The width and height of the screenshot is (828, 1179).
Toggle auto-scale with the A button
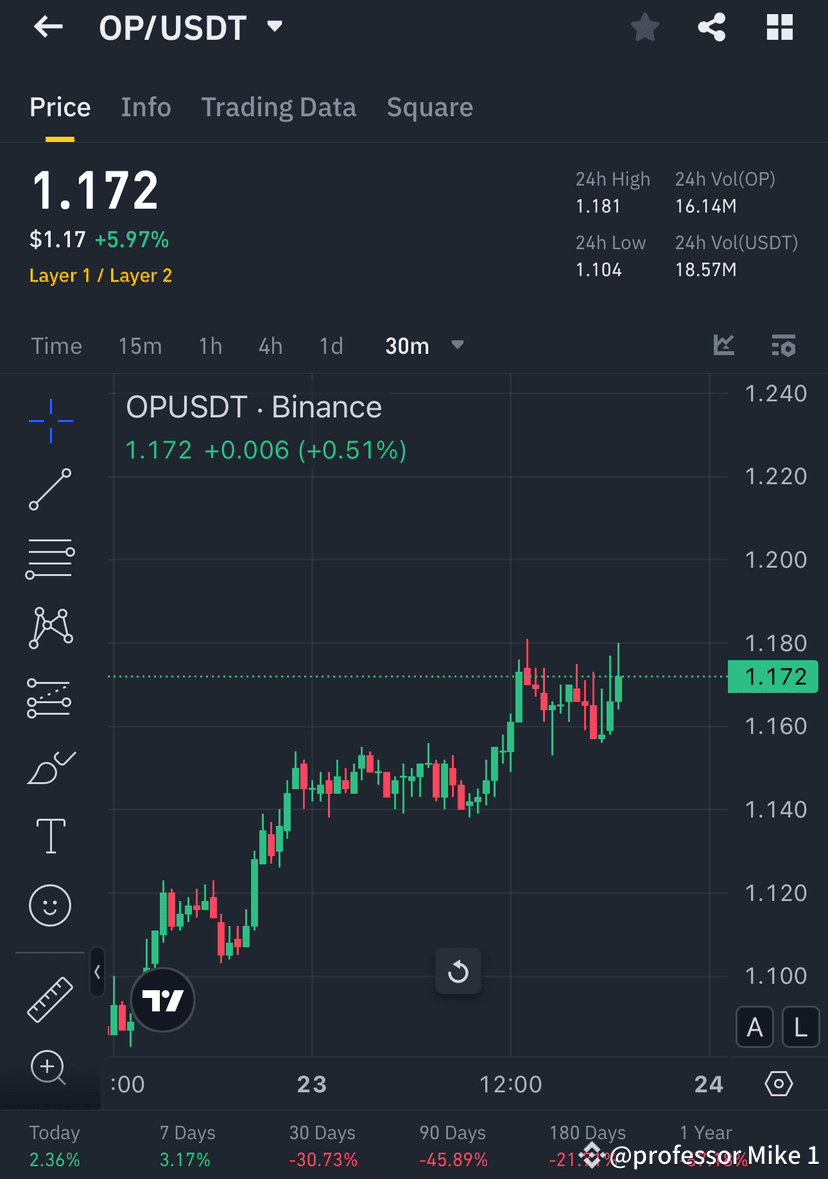pyautogui.click(x=755, y=1027)
